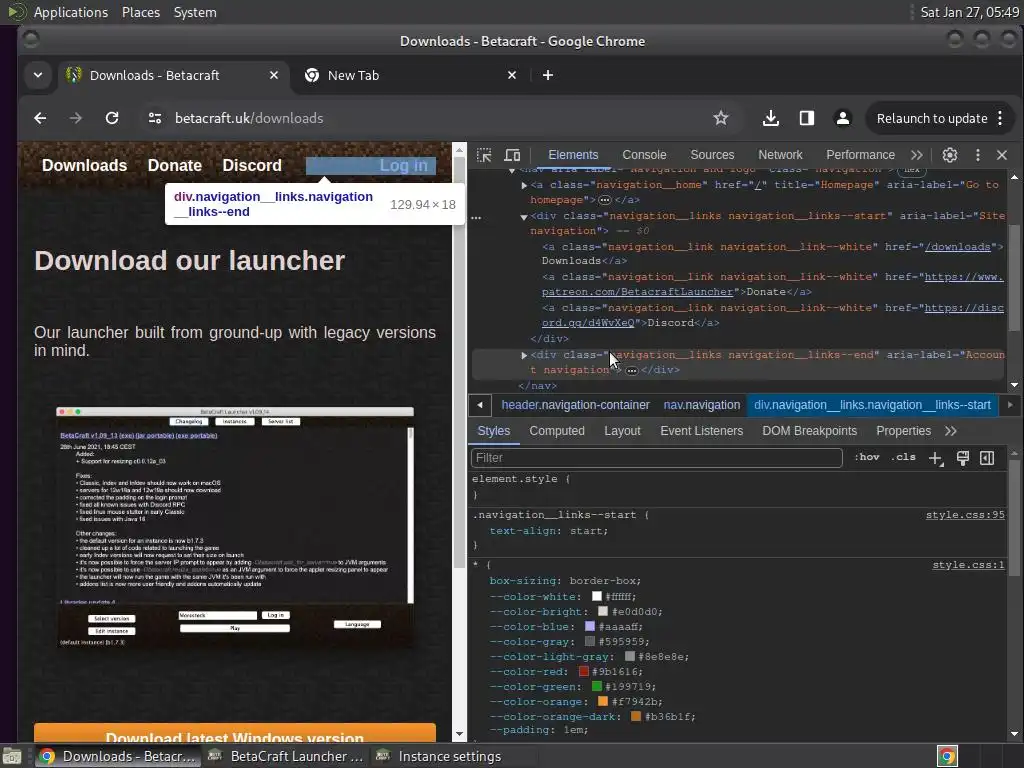Open DOM Breakpoints tab
Viewport: 1024px width, 768px height.
[x=809, y=431]
